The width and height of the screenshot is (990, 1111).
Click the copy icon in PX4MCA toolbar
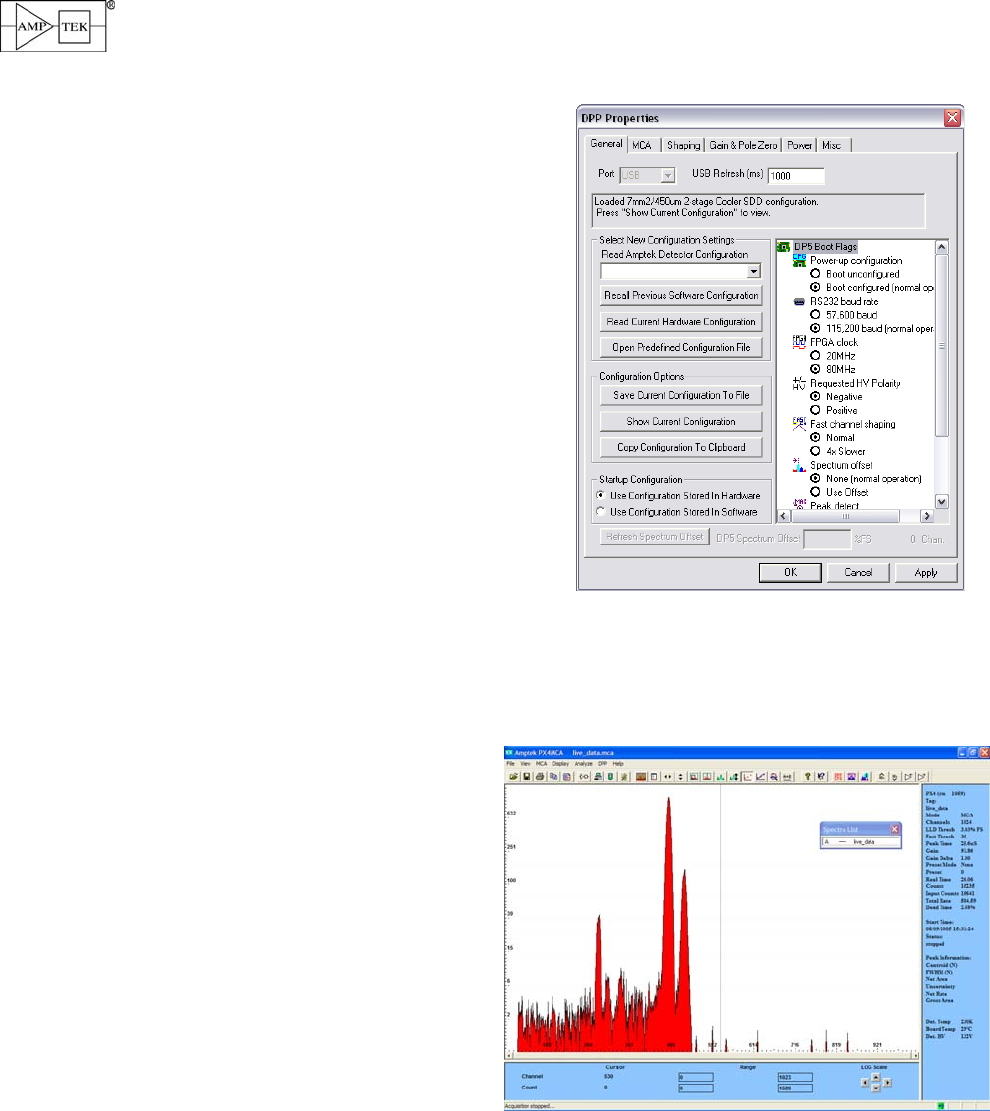(x=553, y=777)
